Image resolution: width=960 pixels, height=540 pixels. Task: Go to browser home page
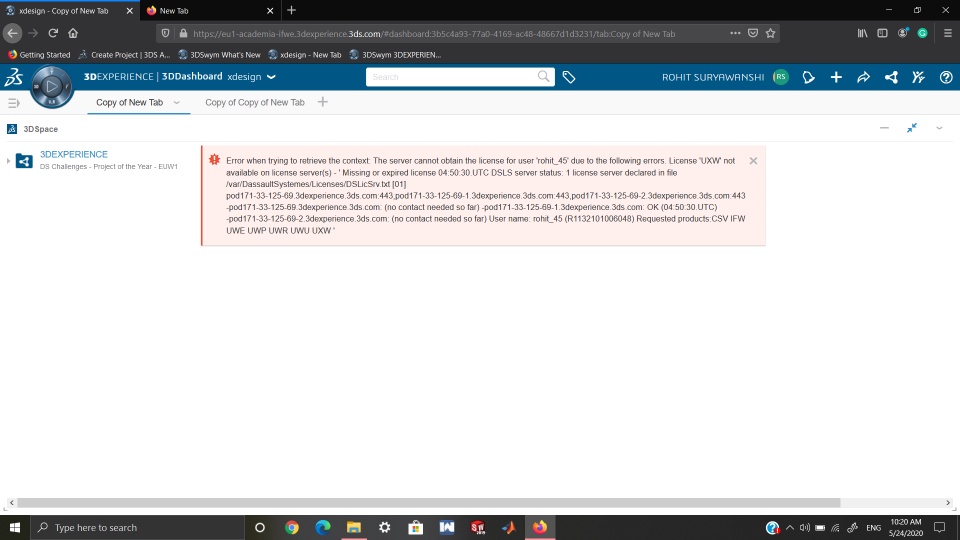click(x=73, y=33)
